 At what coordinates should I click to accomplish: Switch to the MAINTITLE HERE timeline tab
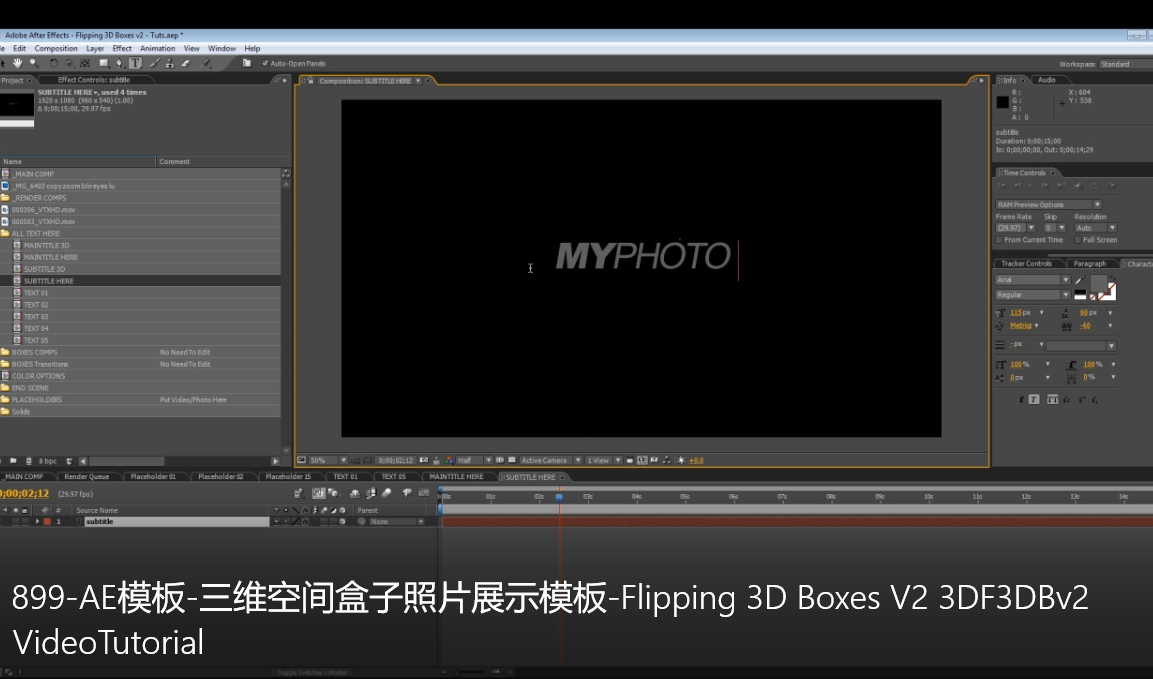(456, 477)
